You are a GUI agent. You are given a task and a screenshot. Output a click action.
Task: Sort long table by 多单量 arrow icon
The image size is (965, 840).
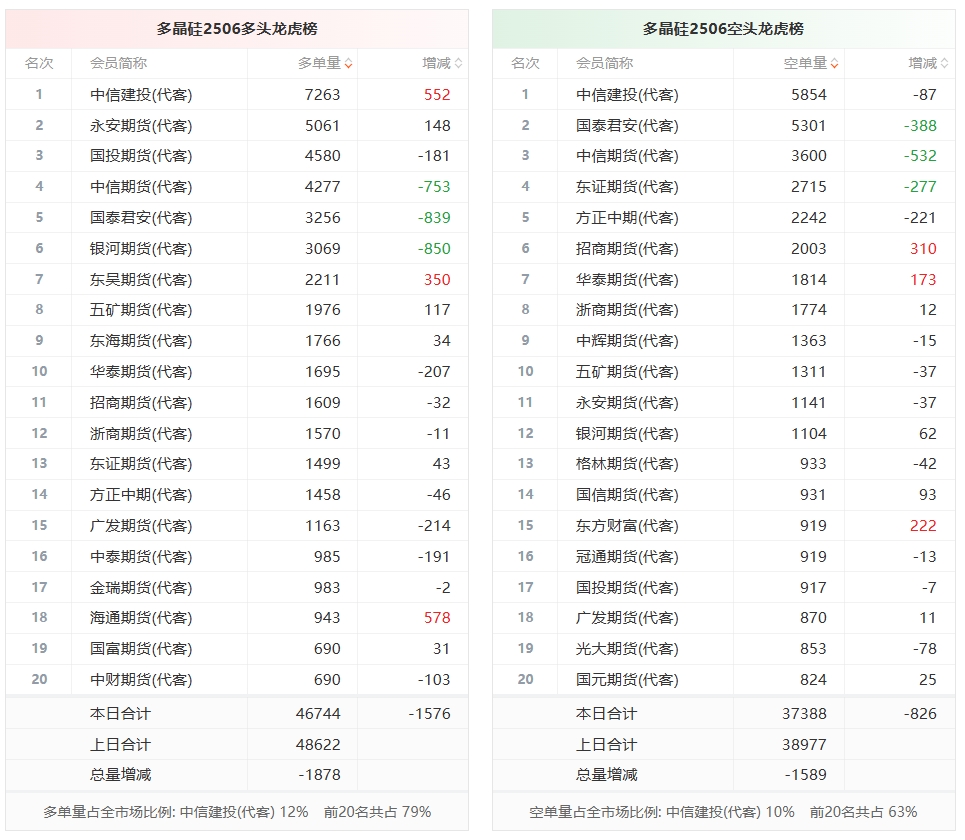(348, 63)
